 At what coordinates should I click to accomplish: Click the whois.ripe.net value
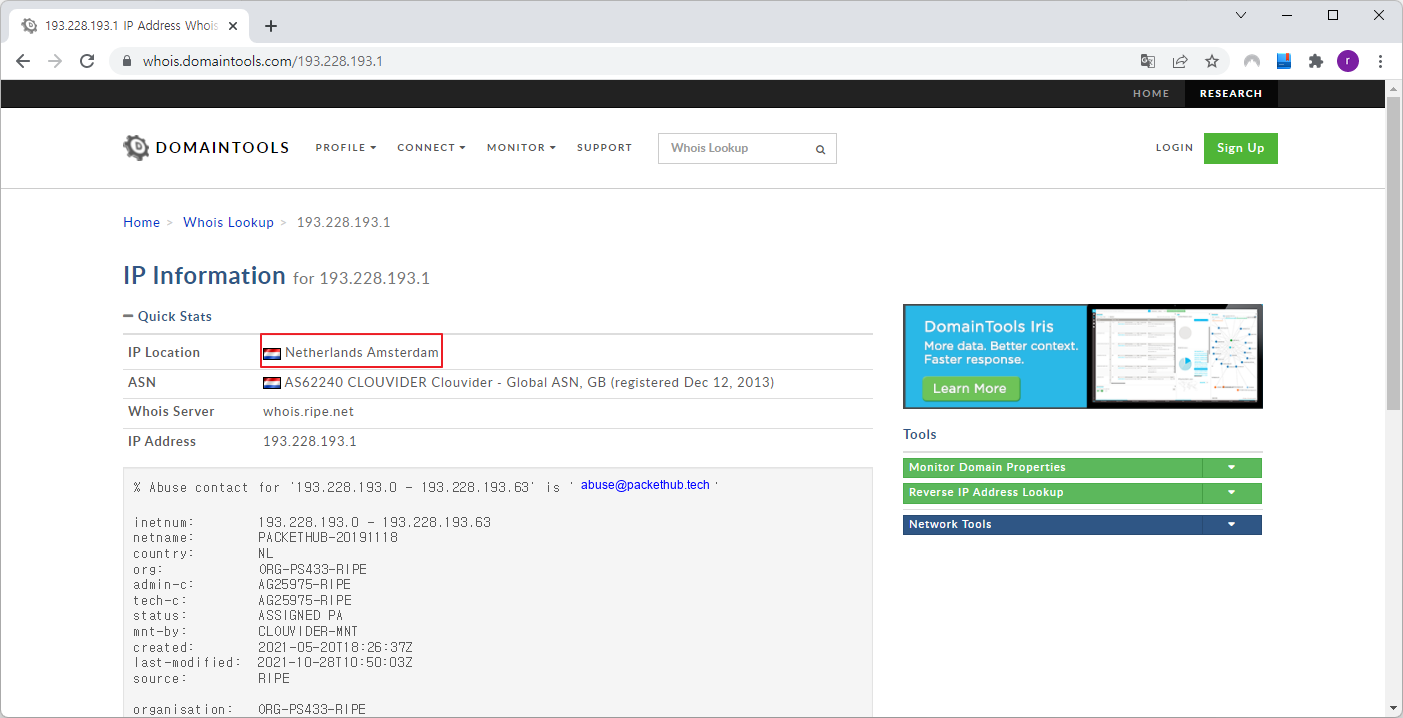tap(308, 412)
